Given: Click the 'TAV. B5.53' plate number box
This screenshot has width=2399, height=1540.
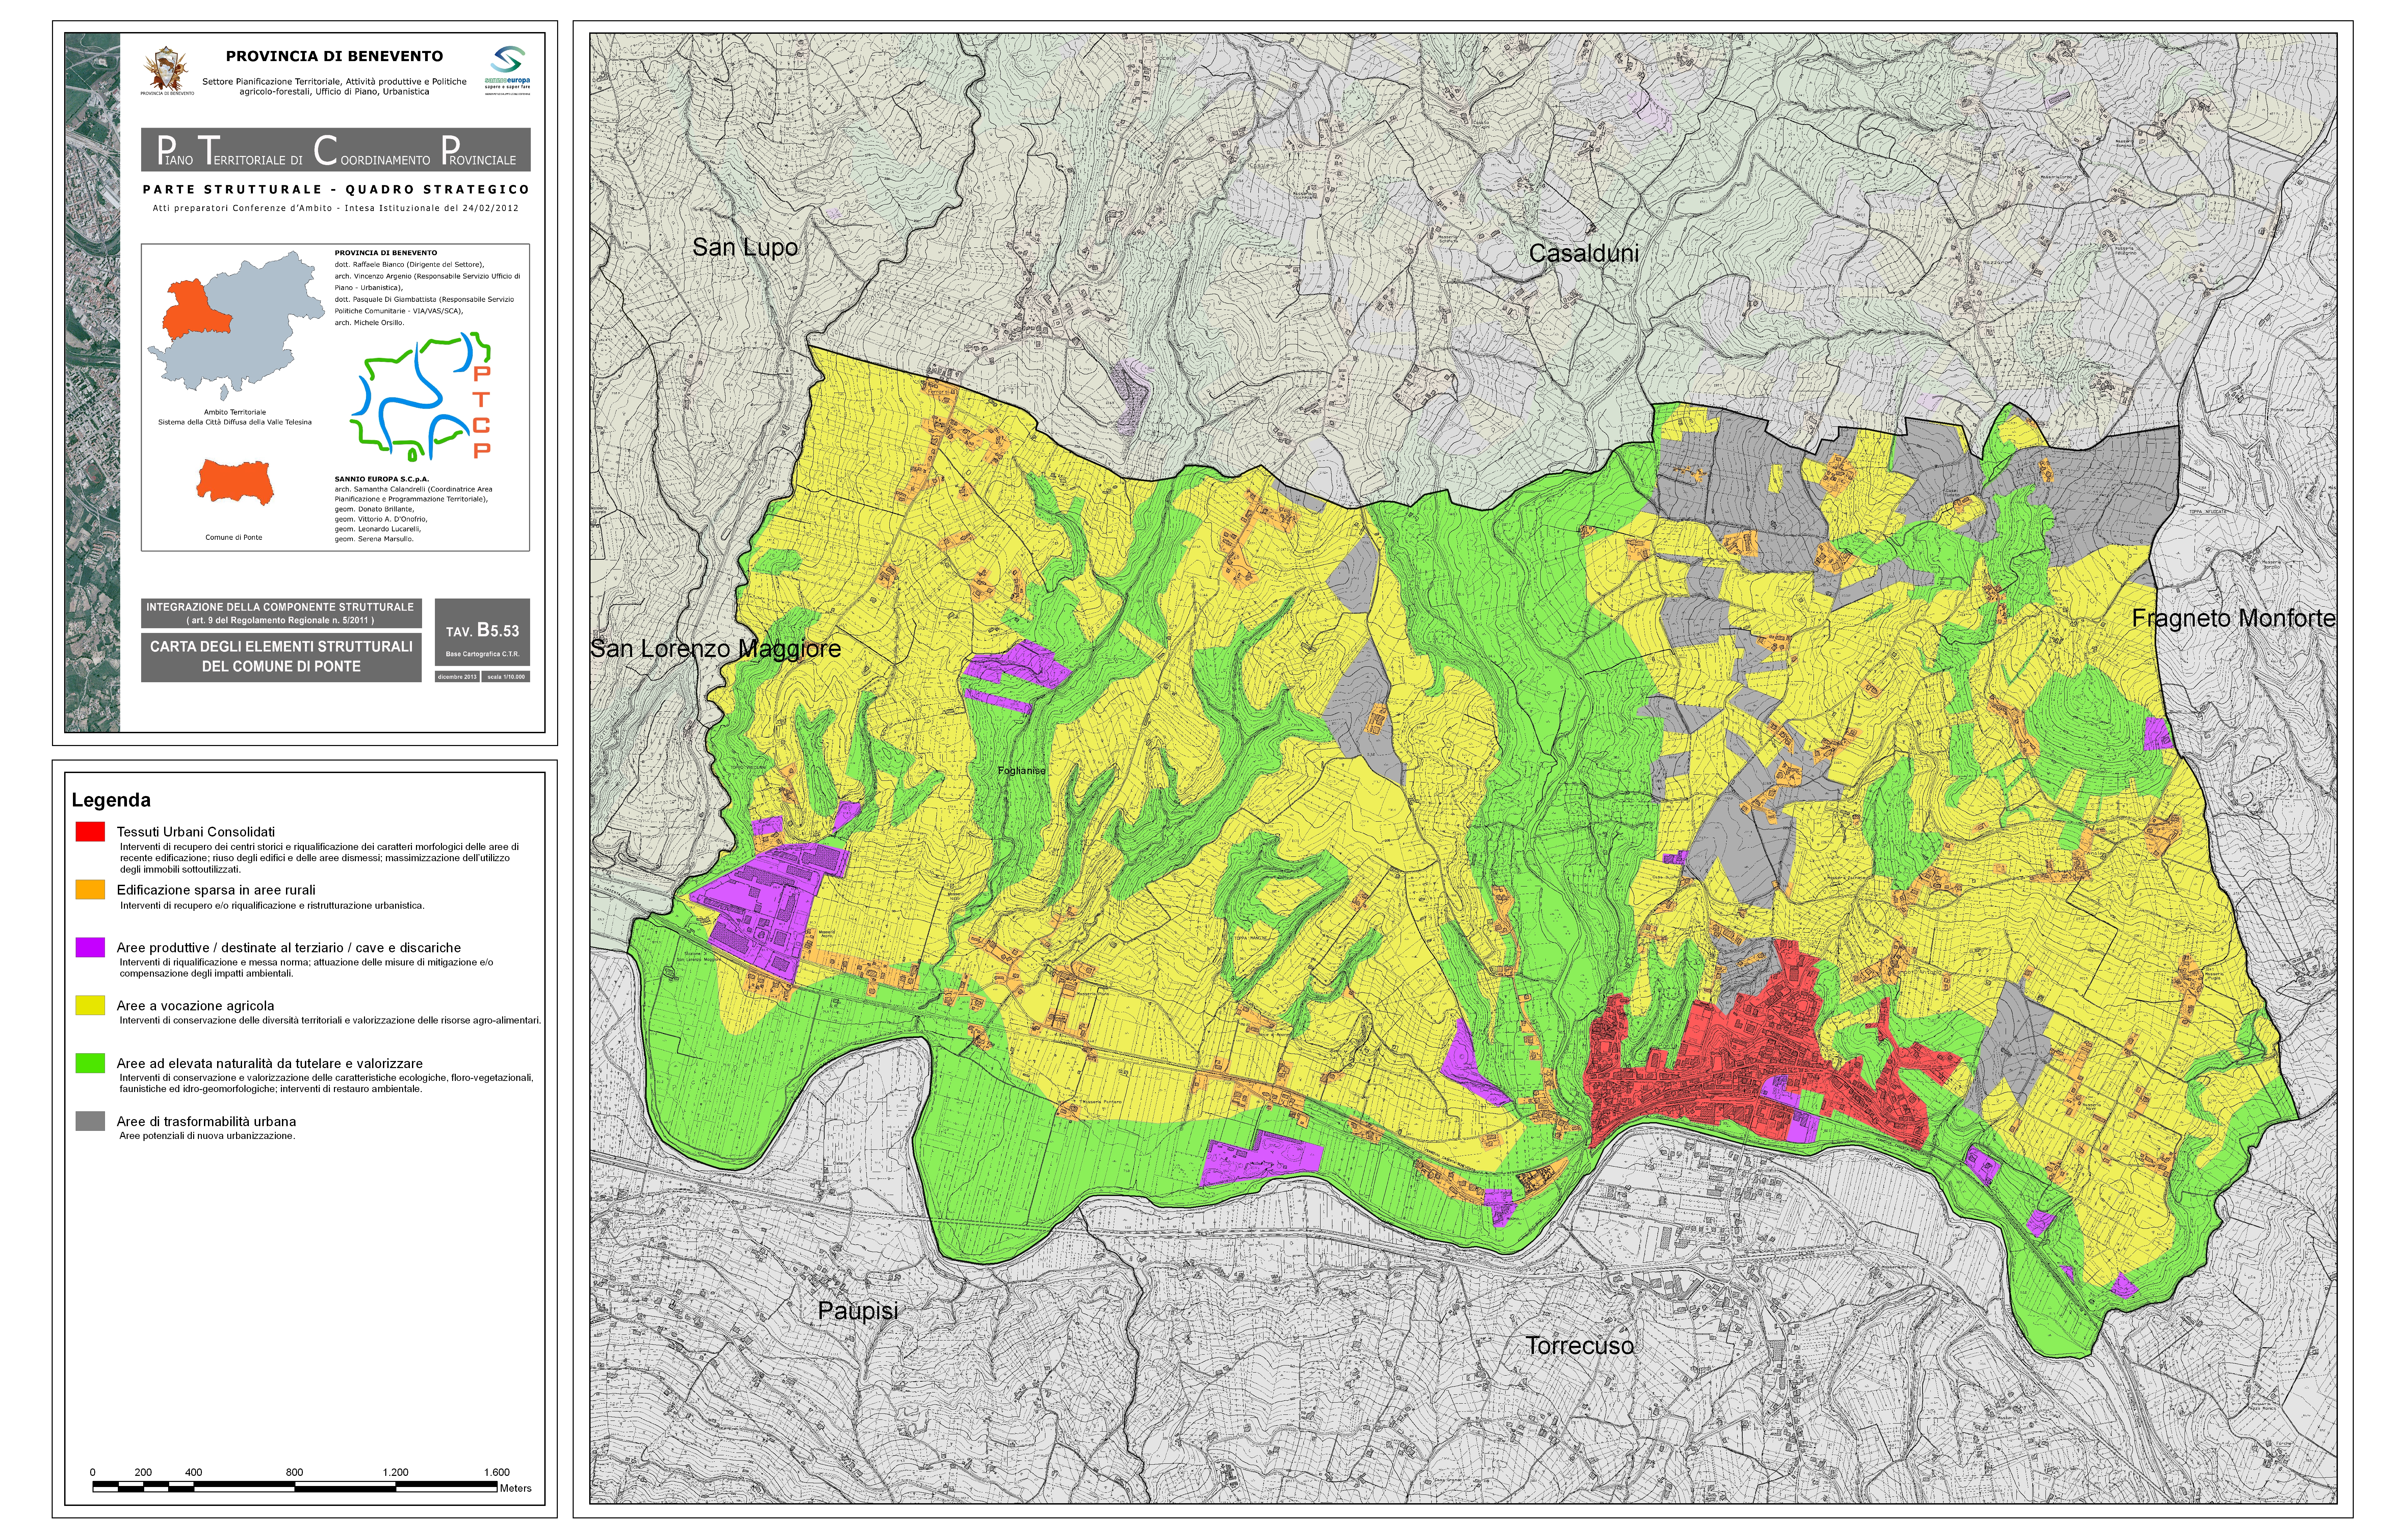Looking at the screenshot, I should point(483,632).
